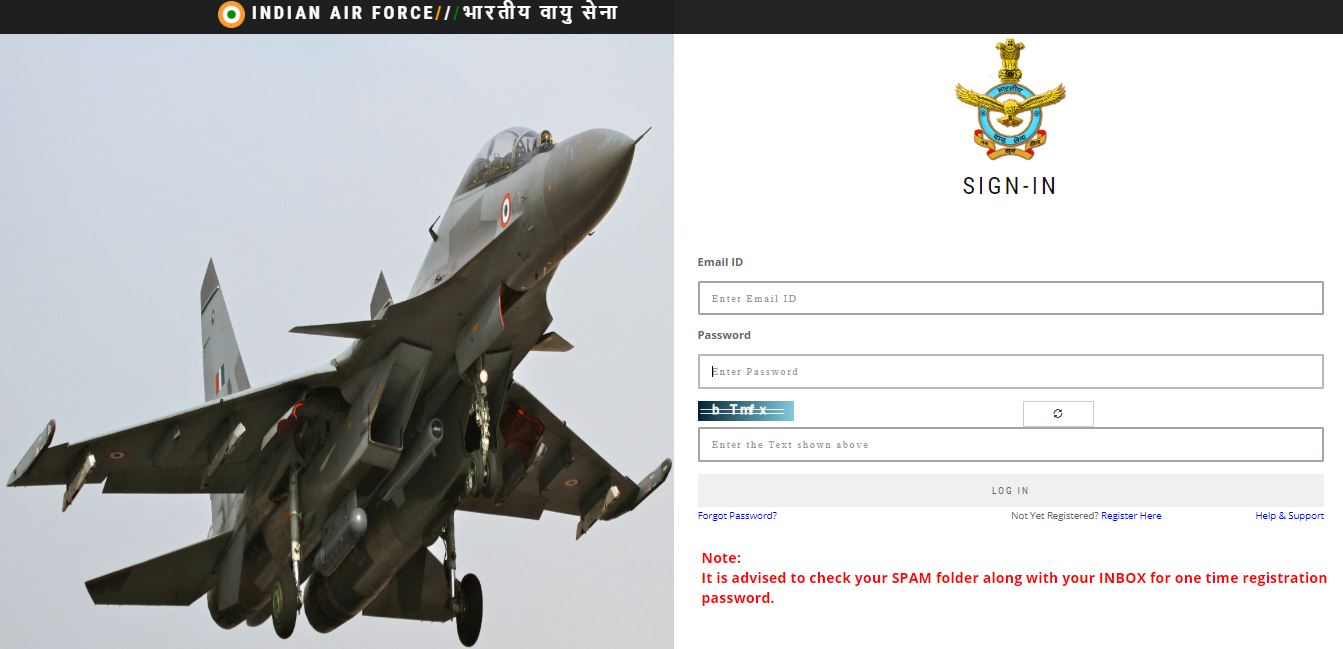Click the fighter jet photo

click(336, 341)
